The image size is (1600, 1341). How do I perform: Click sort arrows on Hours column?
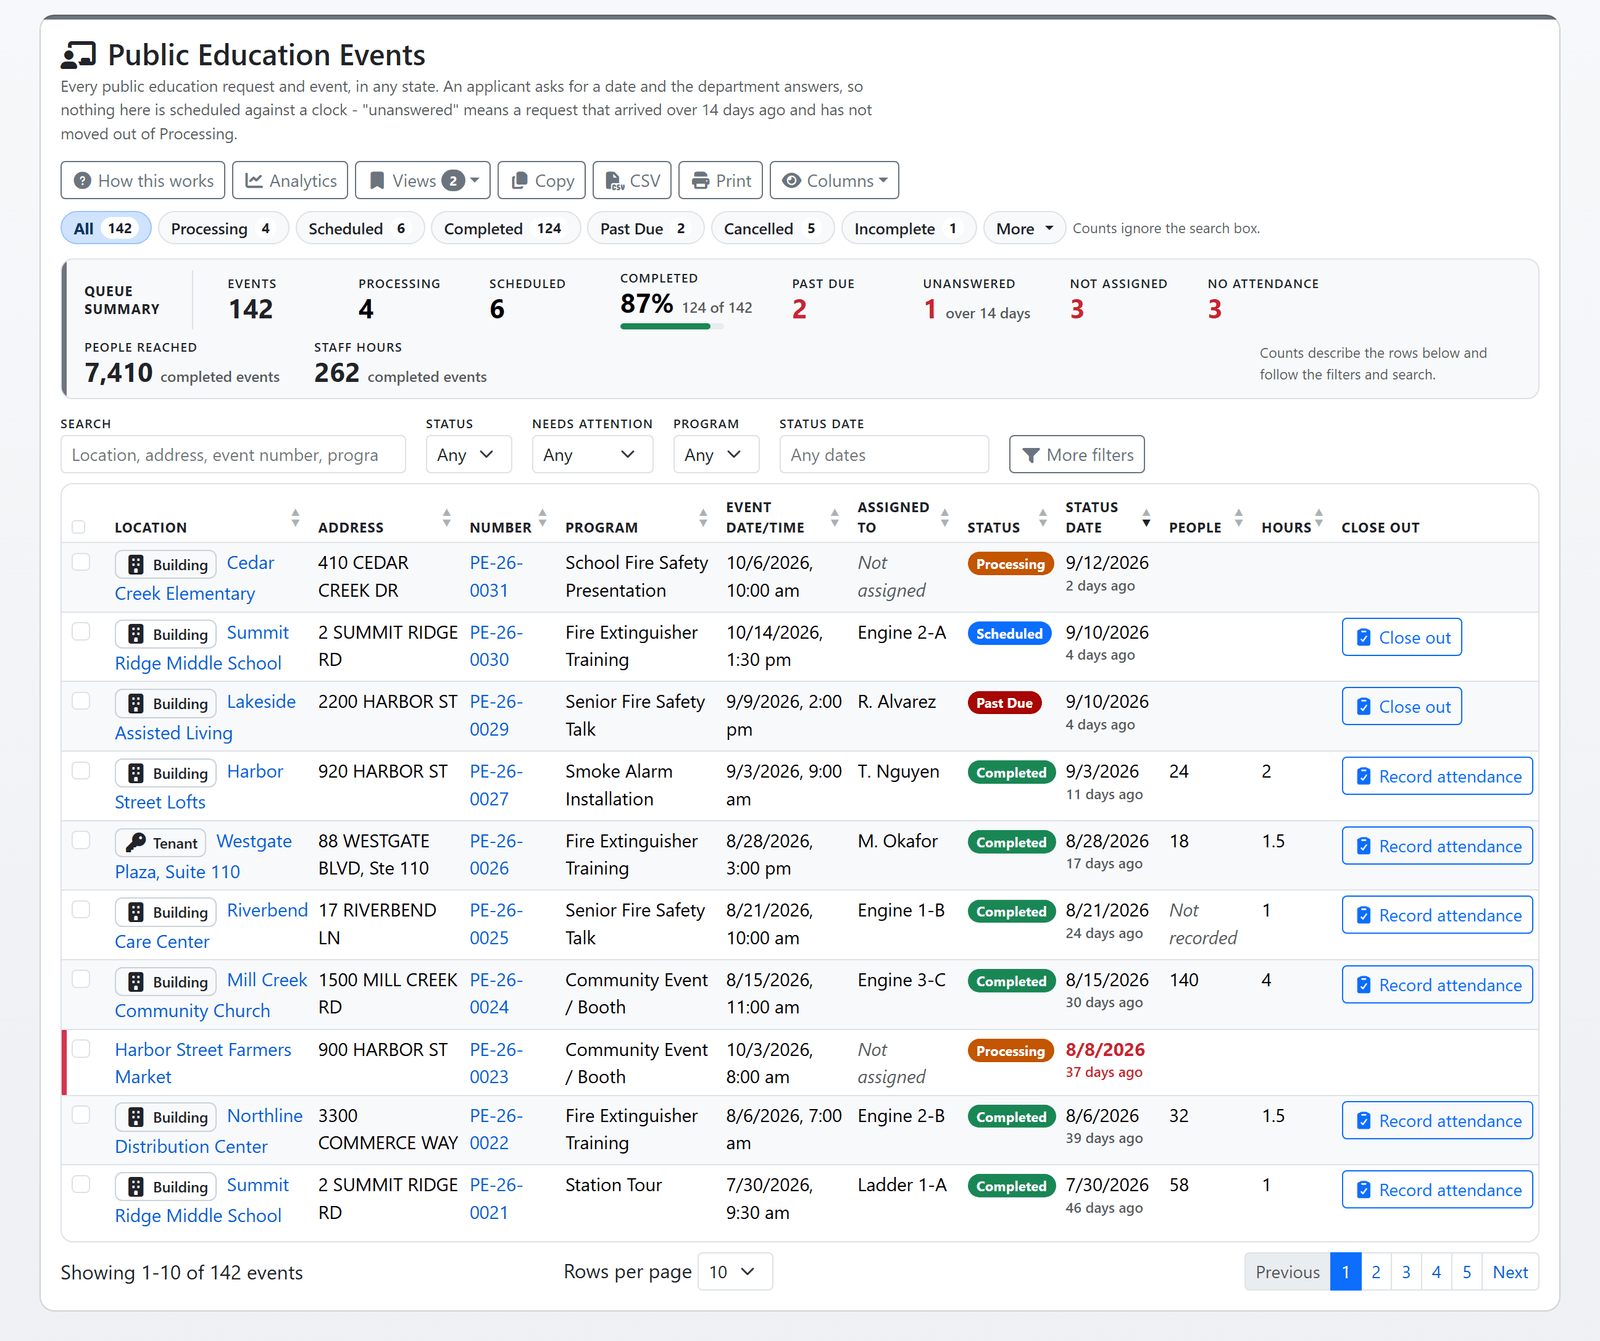pyautogui.click(x=1319, y=518)
